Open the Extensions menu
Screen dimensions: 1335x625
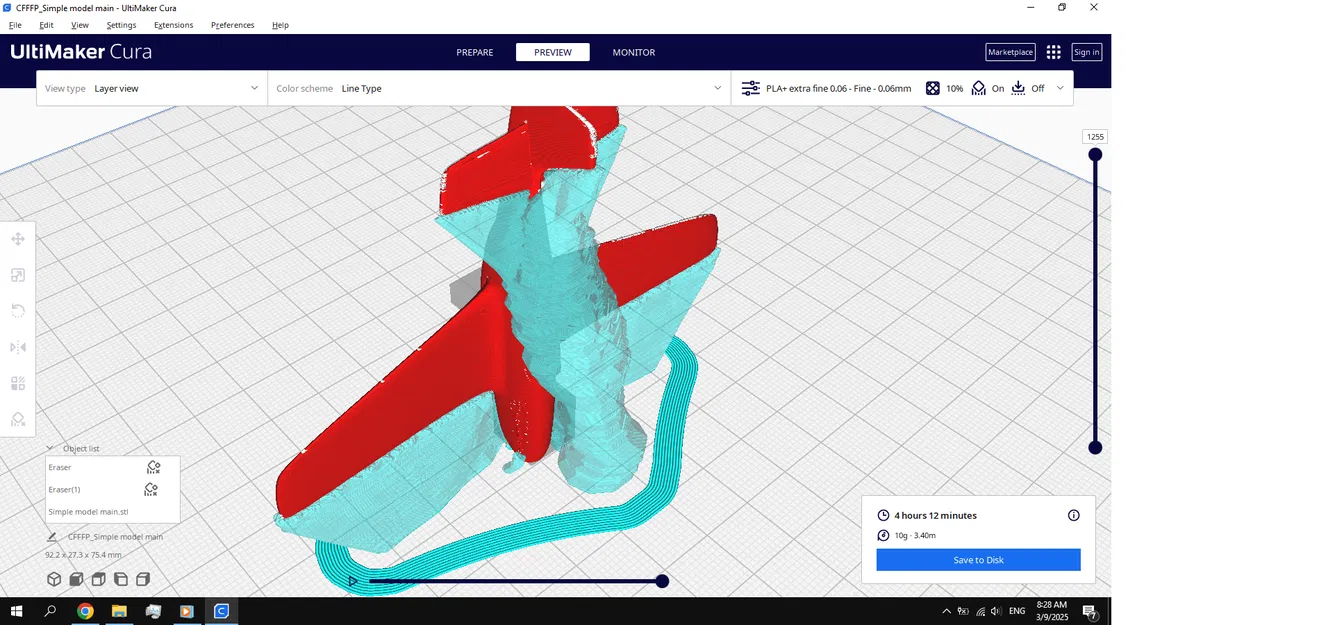click(x=173, y=25)
